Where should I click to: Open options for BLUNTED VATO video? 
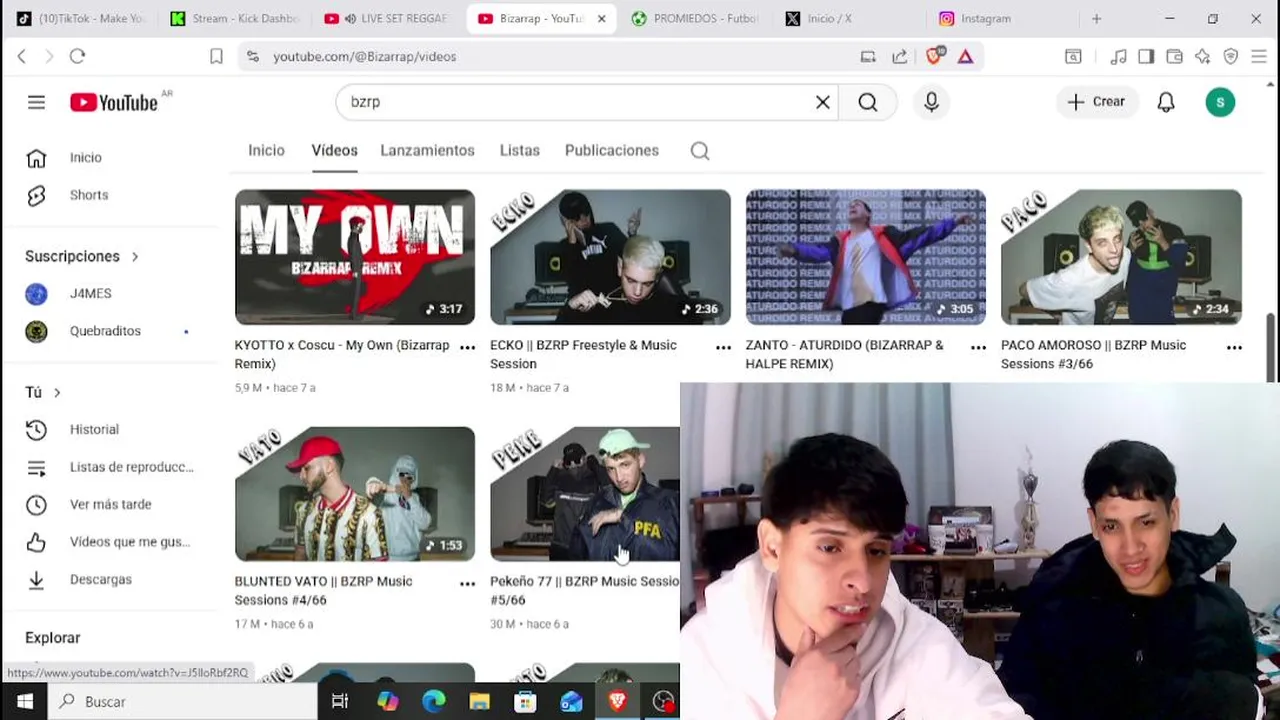467,583
